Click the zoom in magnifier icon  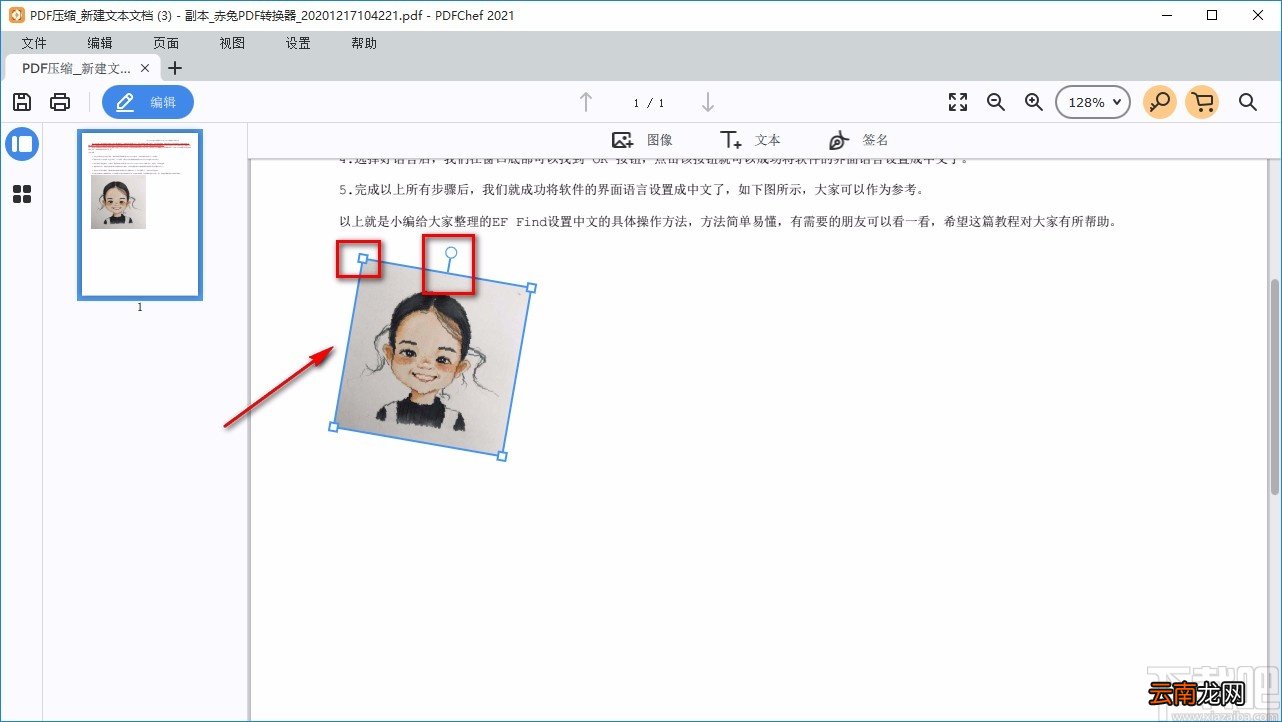pos(1034,102)
